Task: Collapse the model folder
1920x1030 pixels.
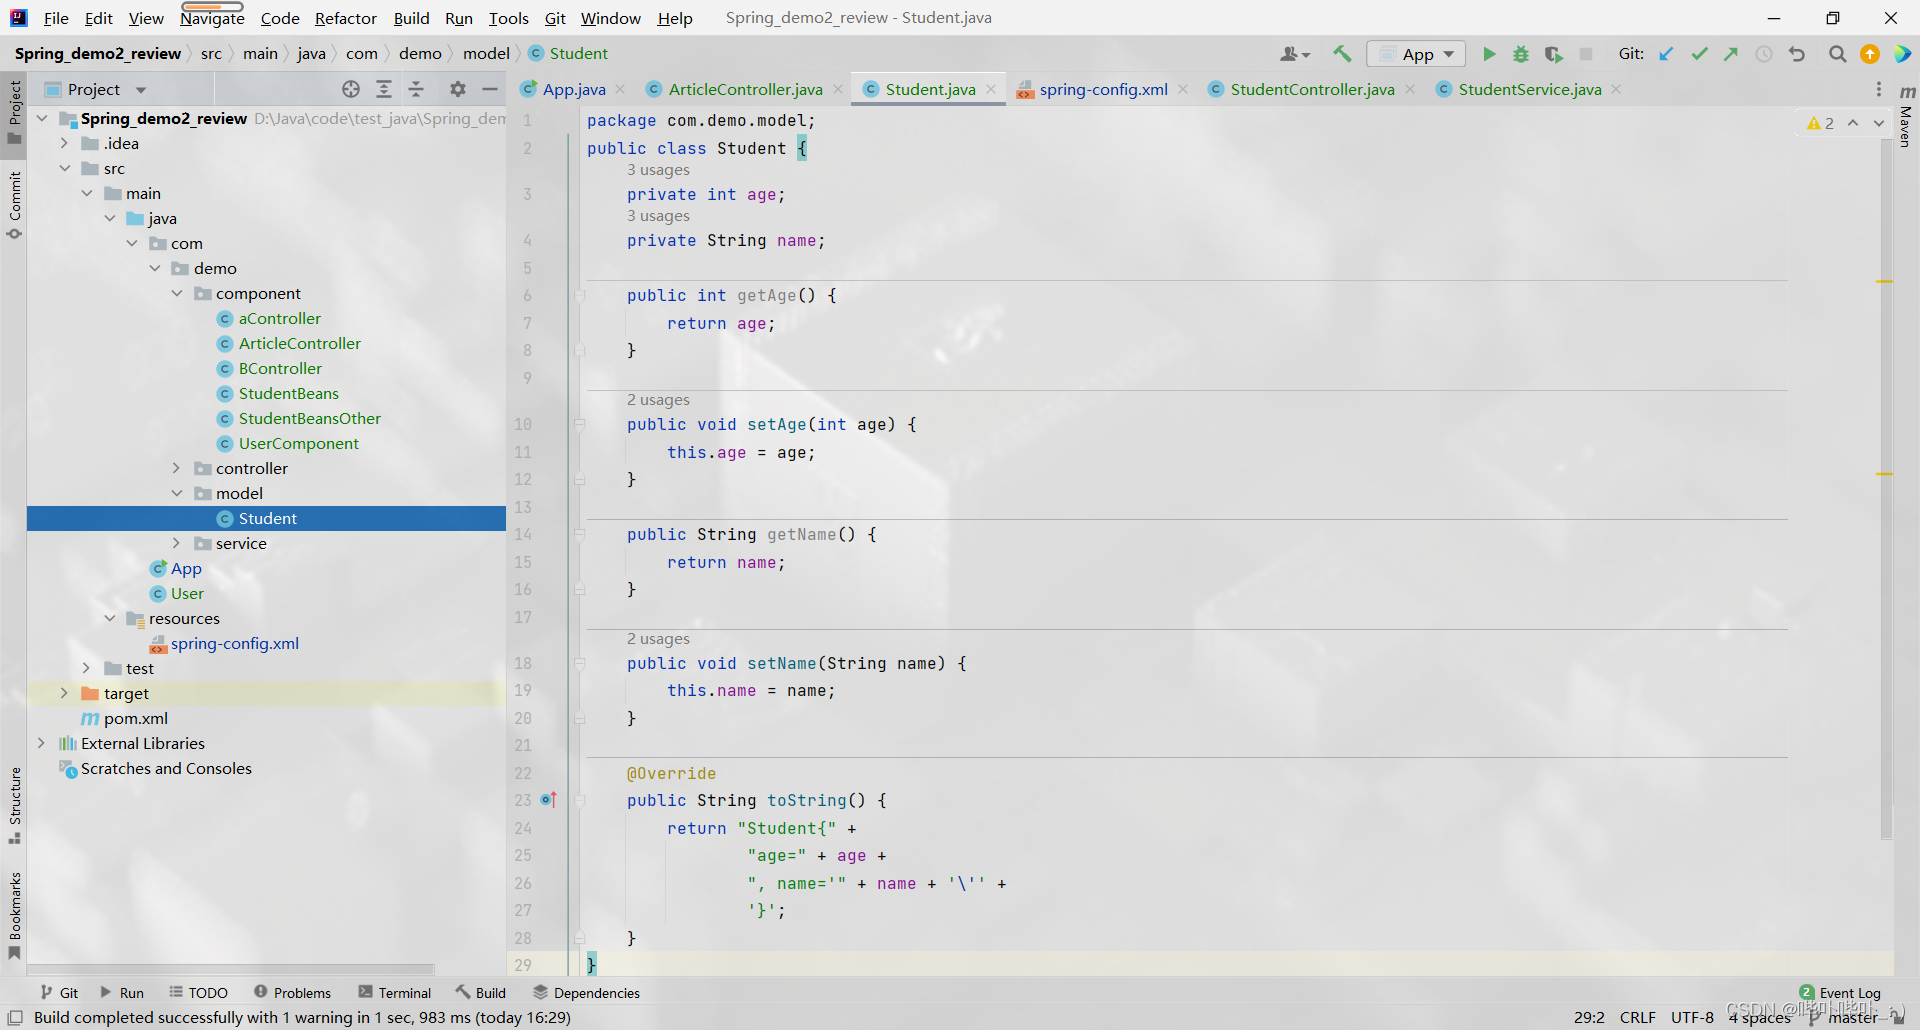Action: 177,493
